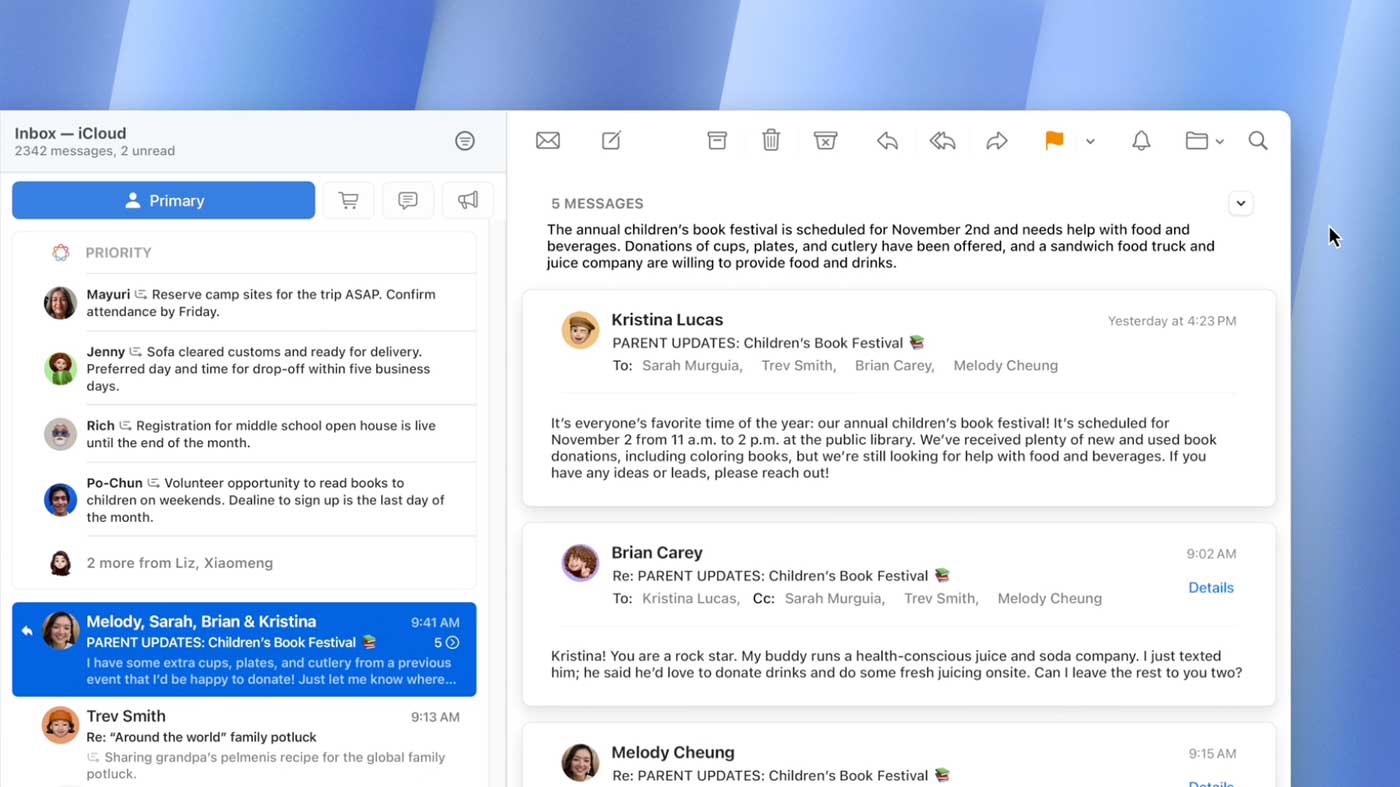The width and height of the screenshot is (1400, 787).
Task: Click Melody Cheung sender name header
Action: pyautogui.click(x=673, y=753)
